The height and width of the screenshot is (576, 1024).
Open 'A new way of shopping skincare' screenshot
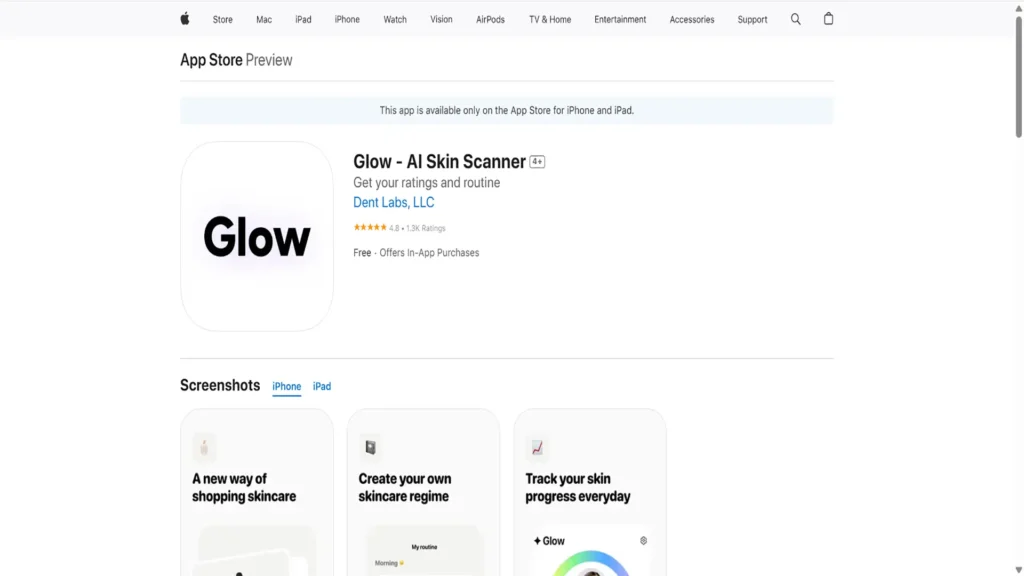257,492
